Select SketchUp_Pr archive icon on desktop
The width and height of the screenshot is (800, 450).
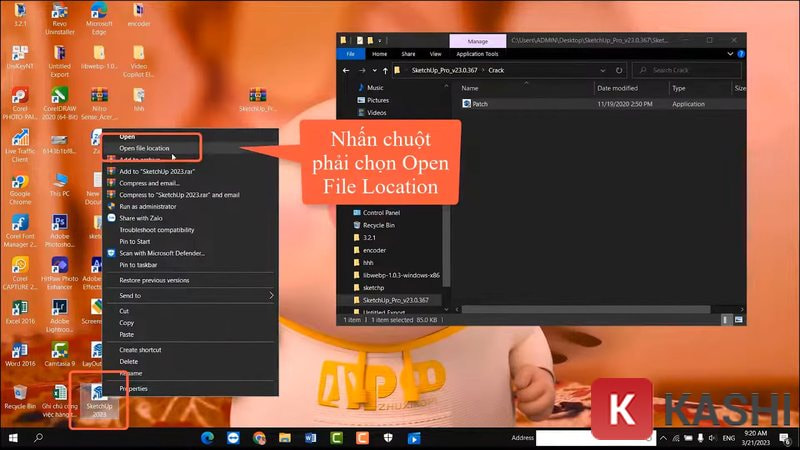(258, 100)
